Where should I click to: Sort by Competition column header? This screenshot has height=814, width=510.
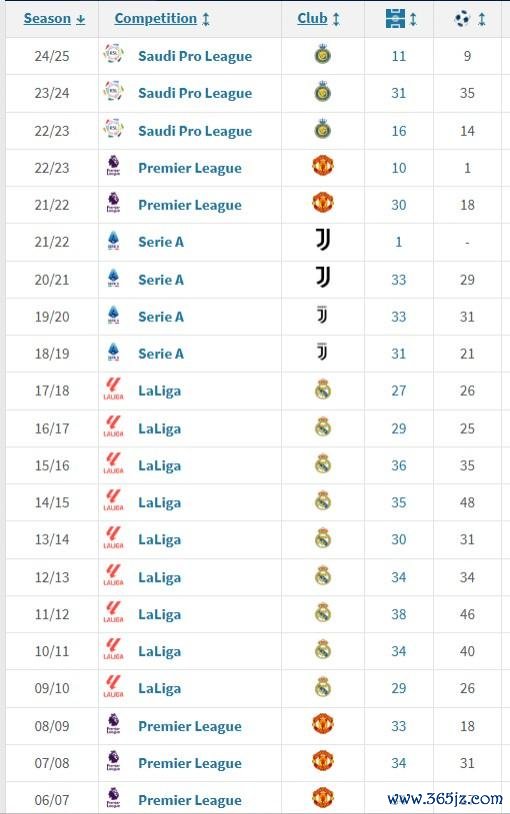pyautogui.click(x=162, y=19)
